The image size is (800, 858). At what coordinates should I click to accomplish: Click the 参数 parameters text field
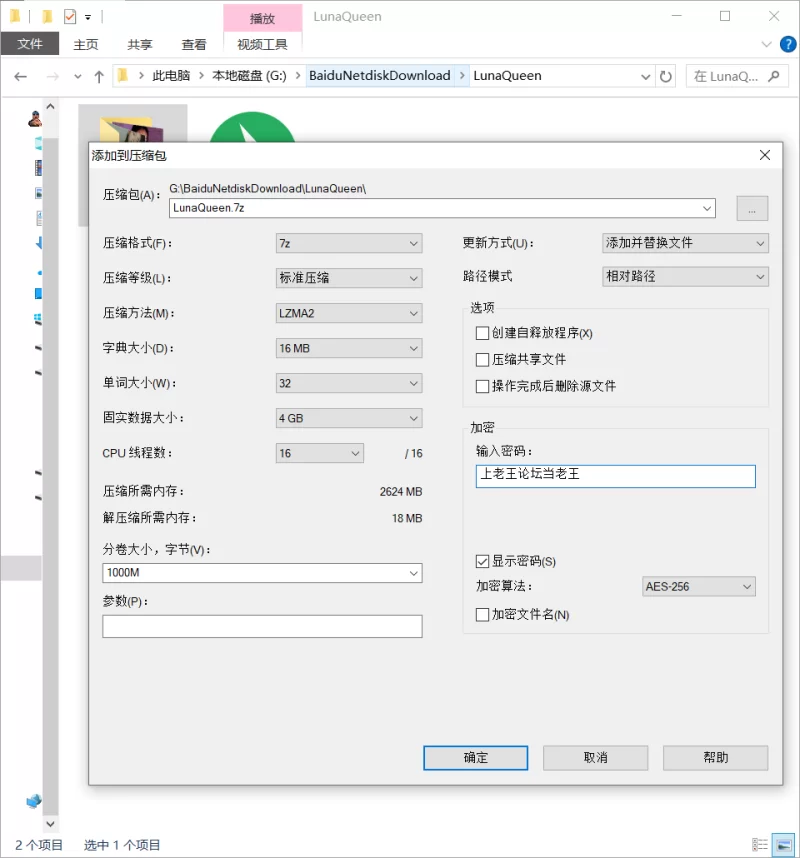click(x=262, y=626)
